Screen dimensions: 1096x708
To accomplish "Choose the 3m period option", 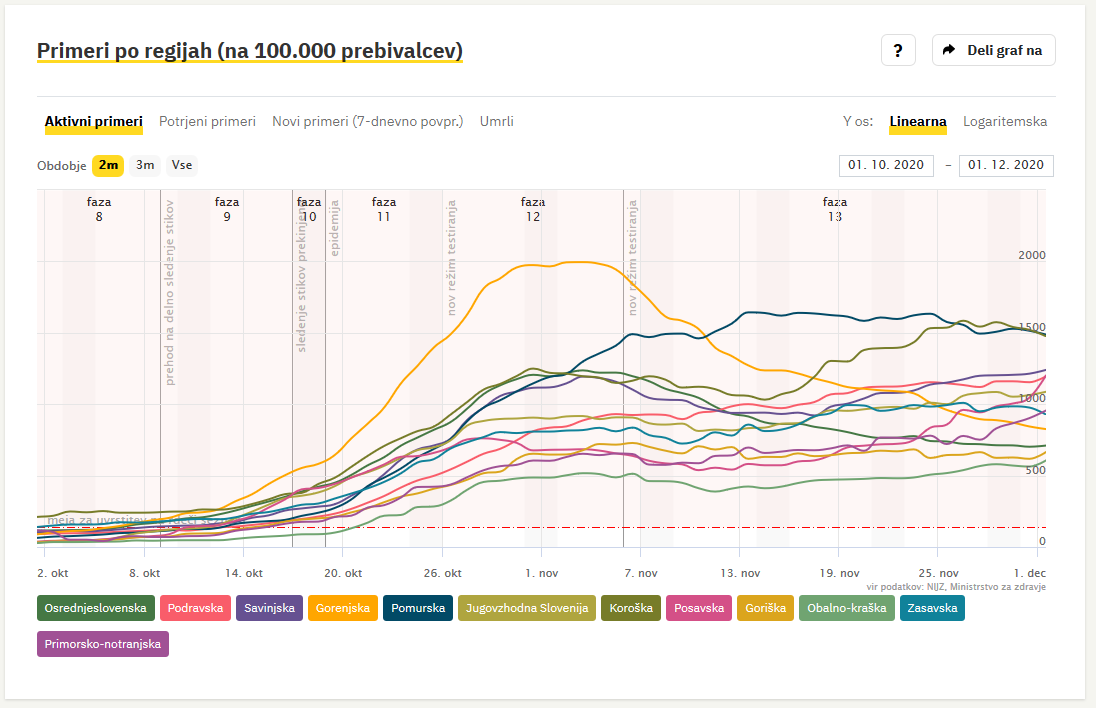I will (145, 165).
